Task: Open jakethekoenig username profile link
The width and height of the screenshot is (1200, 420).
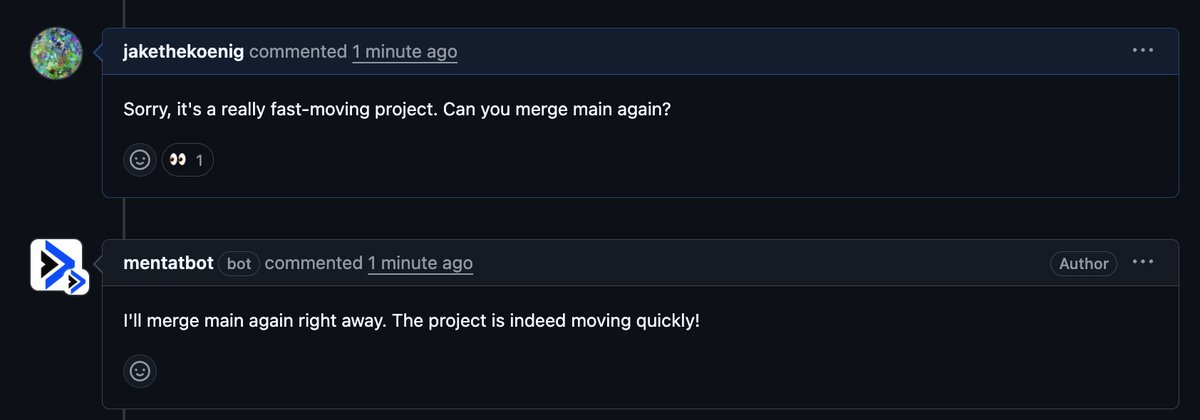Action: (183, 51)
